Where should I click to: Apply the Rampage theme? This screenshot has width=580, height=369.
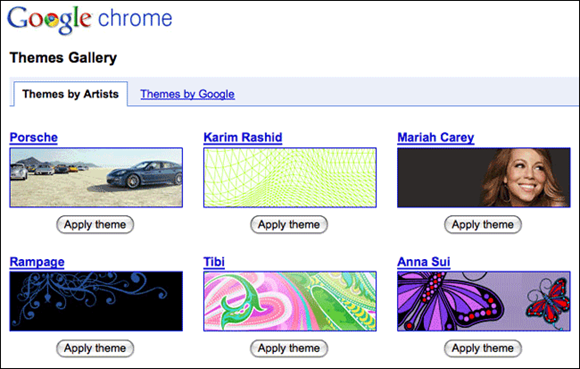tap(95, 348)
